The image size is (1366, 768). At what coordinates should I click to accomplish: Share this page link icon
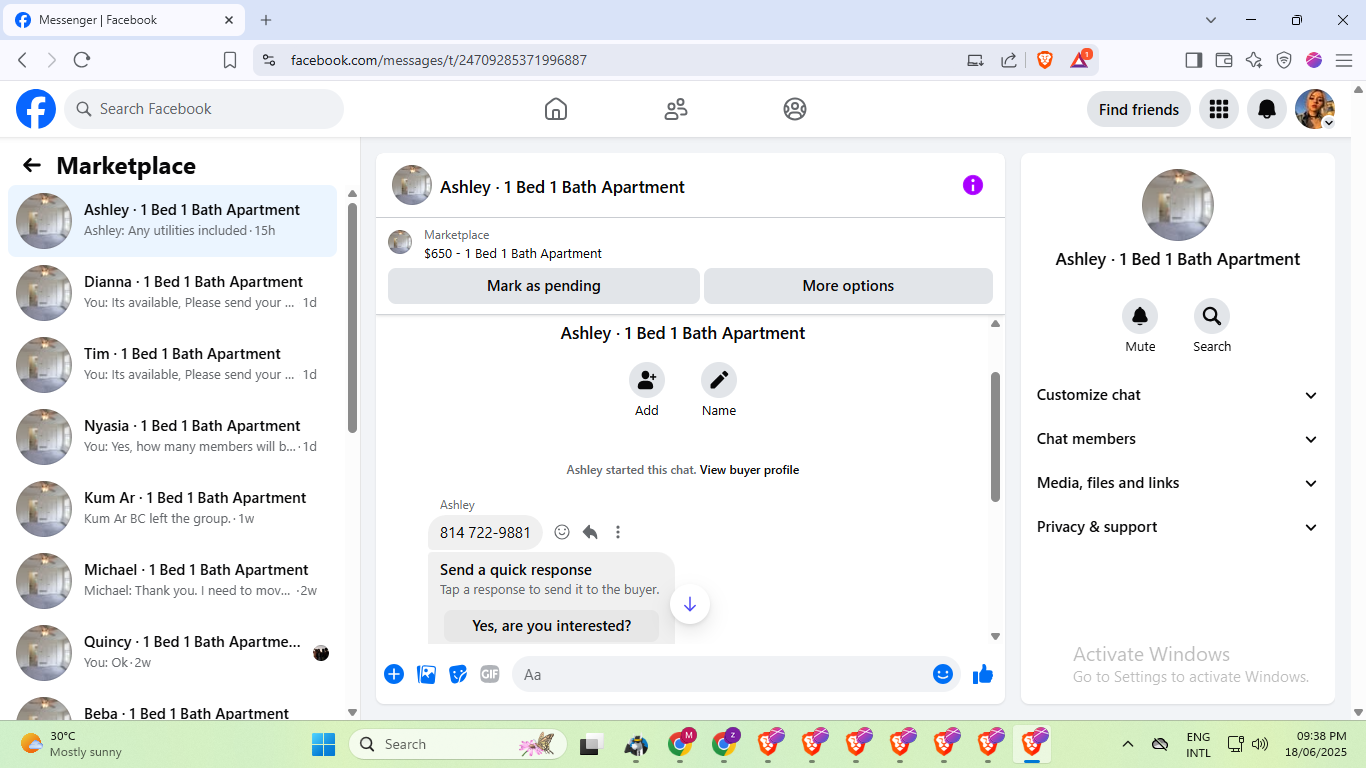pos(1009,60)
